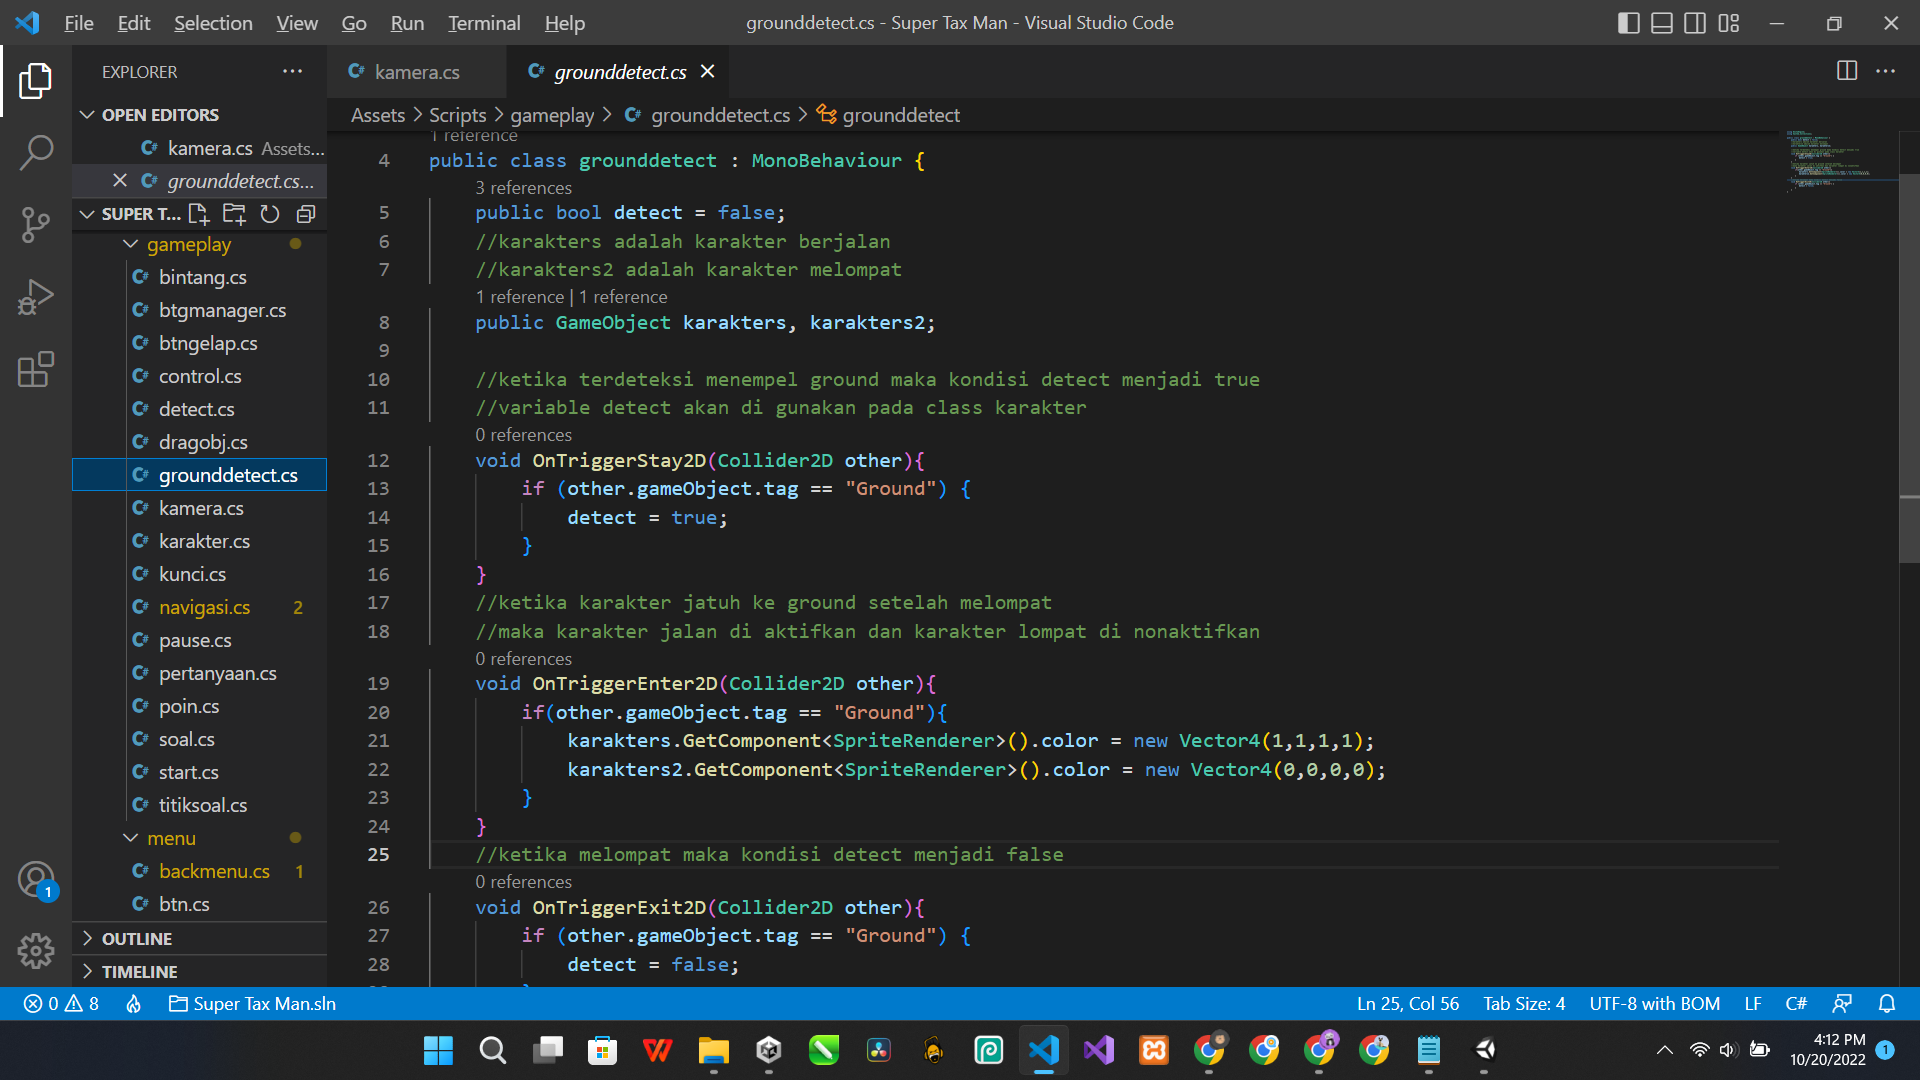Toggle the secondary side bar layout button

(1695, 23)
